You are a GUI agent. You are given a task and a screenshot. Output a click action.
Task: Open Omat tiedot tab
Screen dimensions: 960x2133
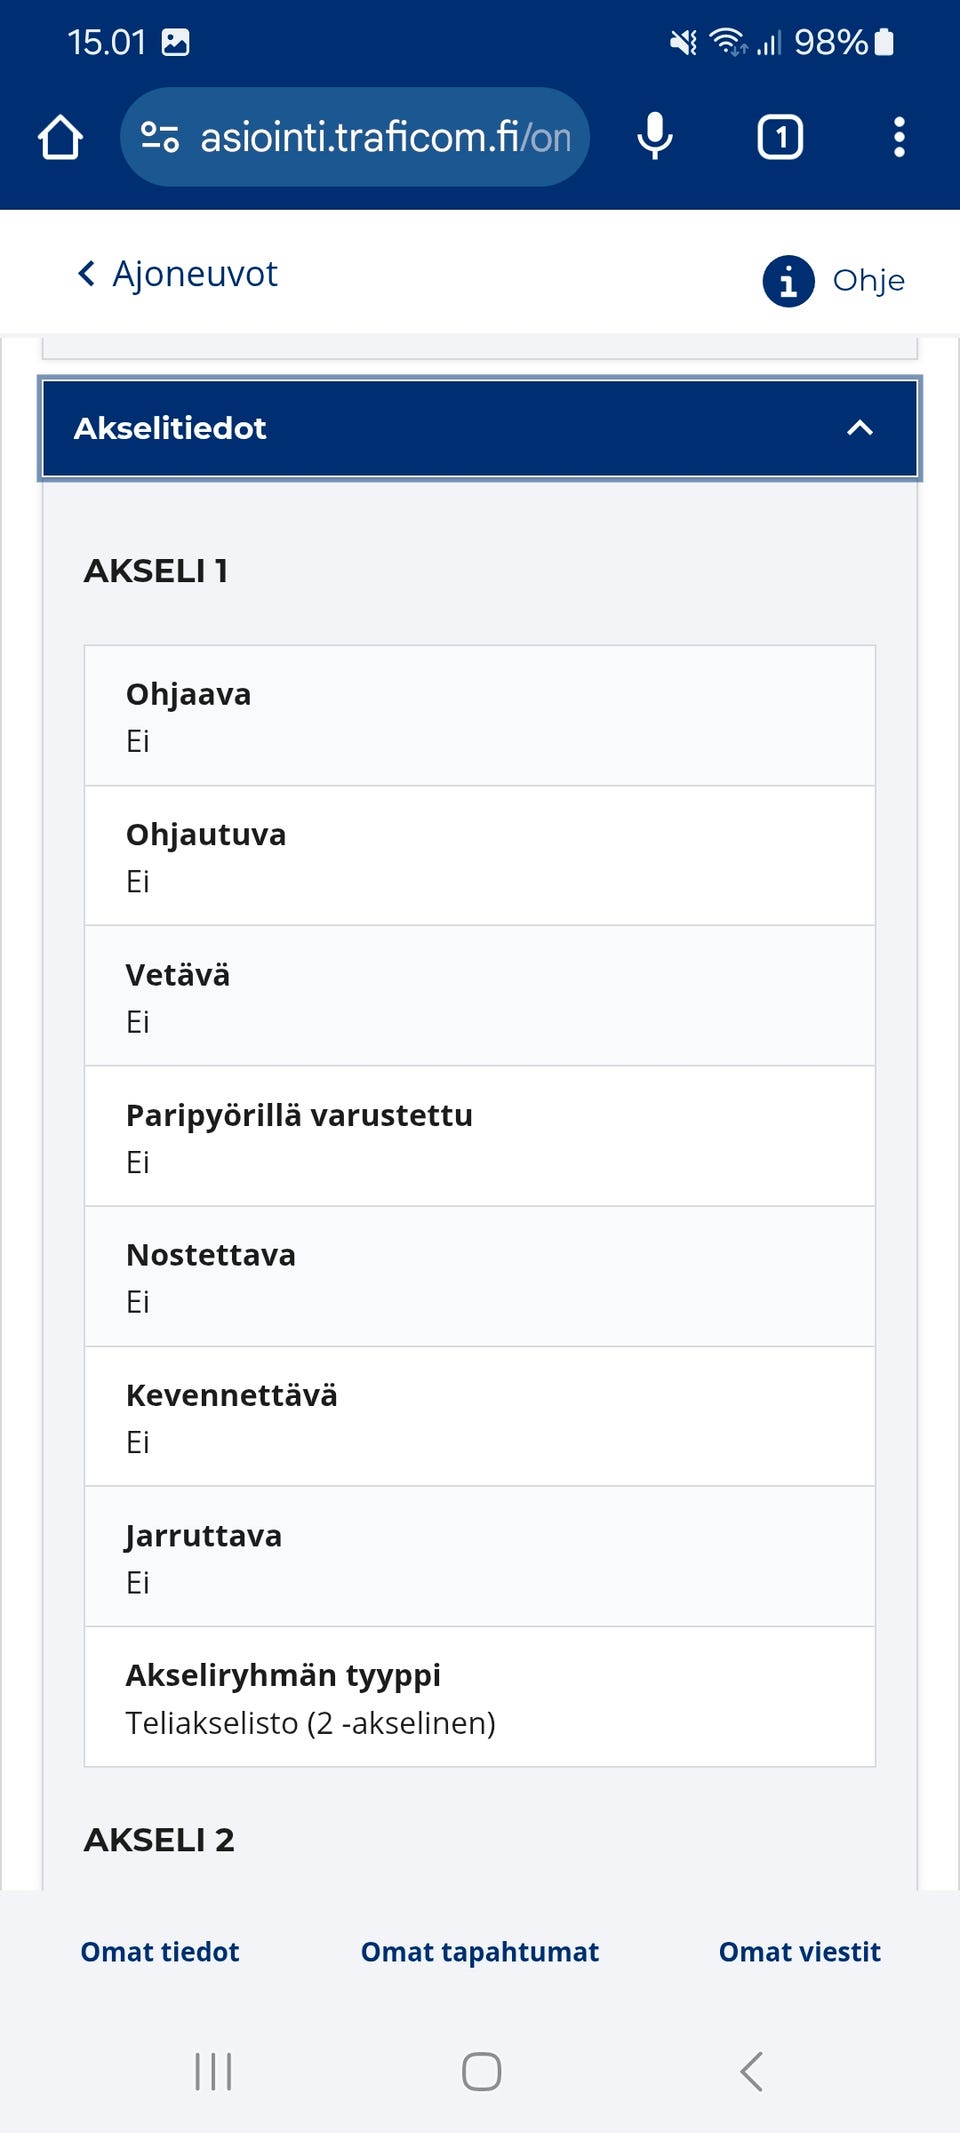click(159, 1951)
